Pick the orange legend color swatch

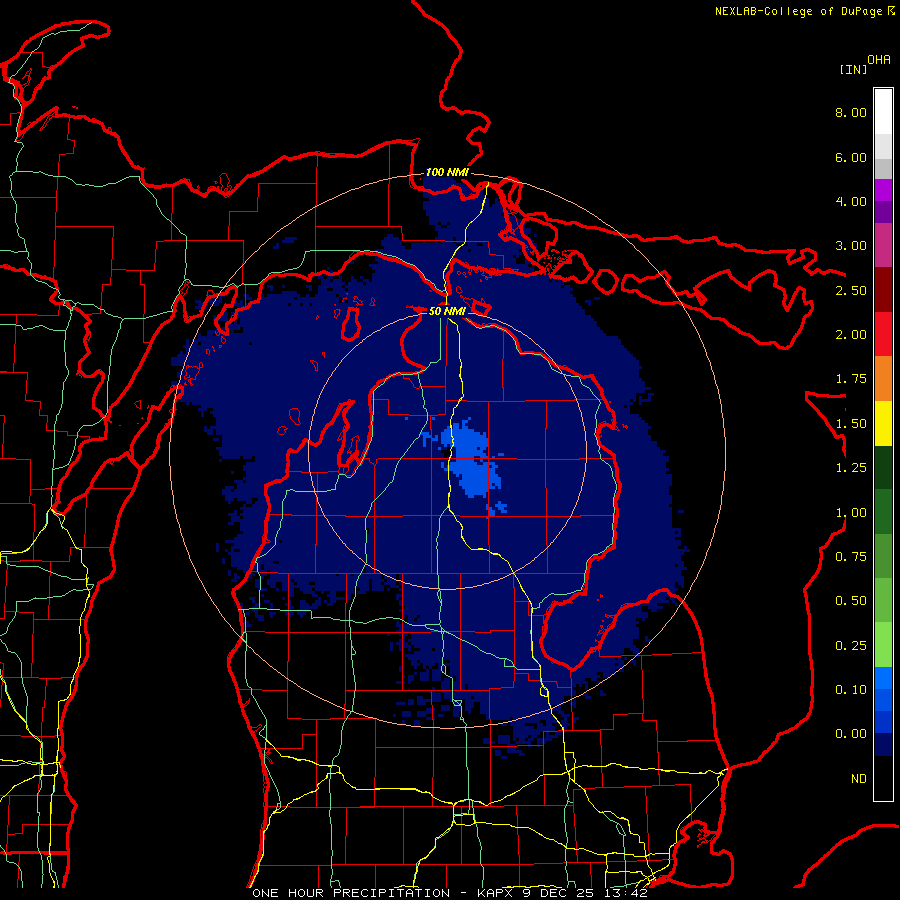point(883,379)
